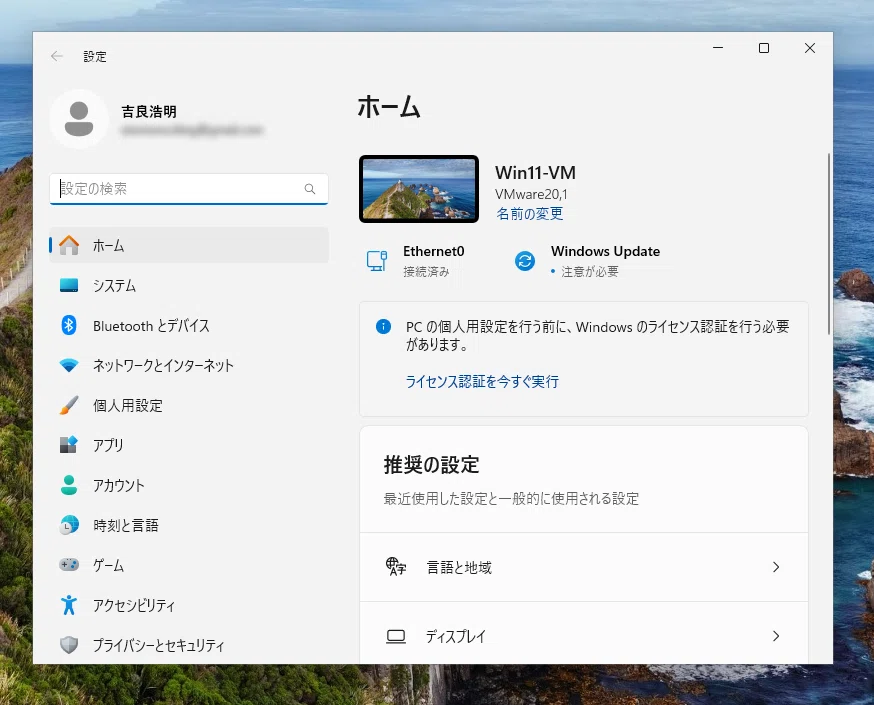The image size is (874, 705).
Task: Click the アクセシビリティ figure icon
Action: [69, 605]
